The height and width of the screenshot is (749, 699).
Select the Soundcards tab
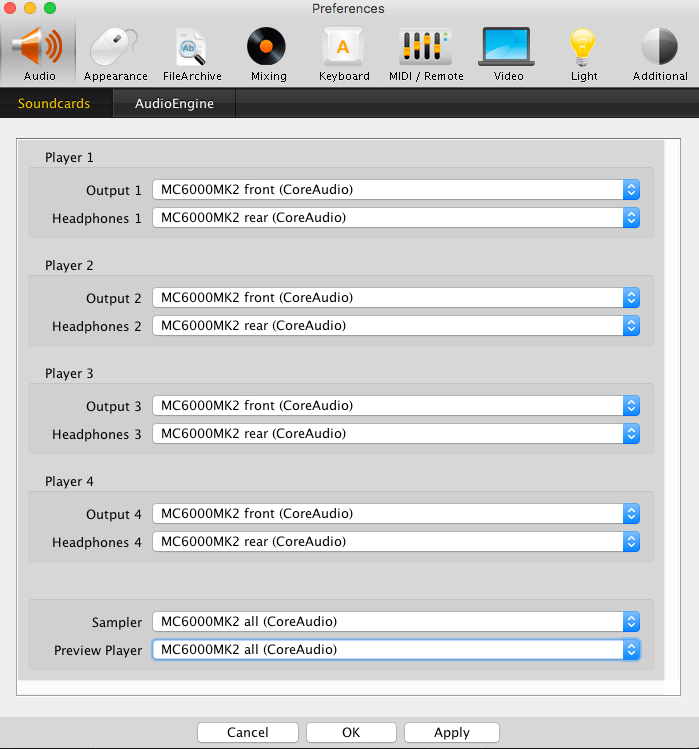tap(54, 104)
